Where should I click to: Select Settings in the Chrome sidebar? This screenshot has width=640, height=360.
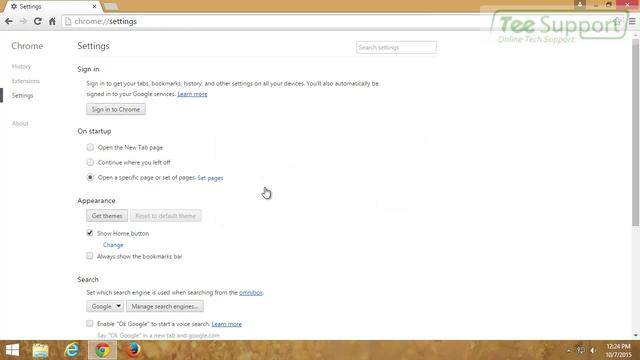22,96
